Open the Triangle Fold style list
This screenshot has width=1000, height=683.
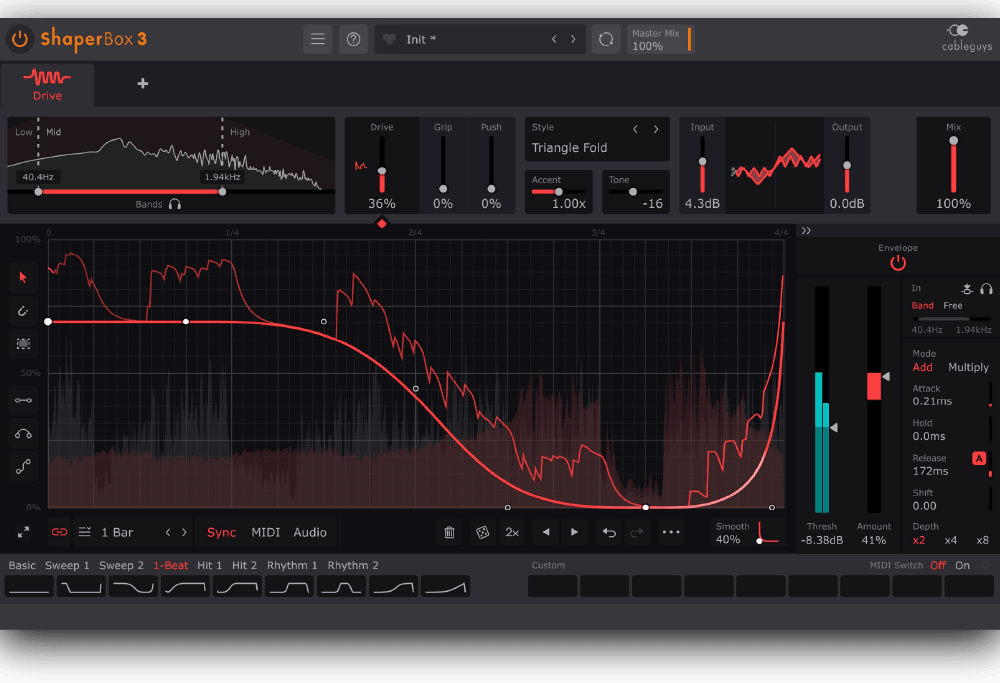[570, 148]
